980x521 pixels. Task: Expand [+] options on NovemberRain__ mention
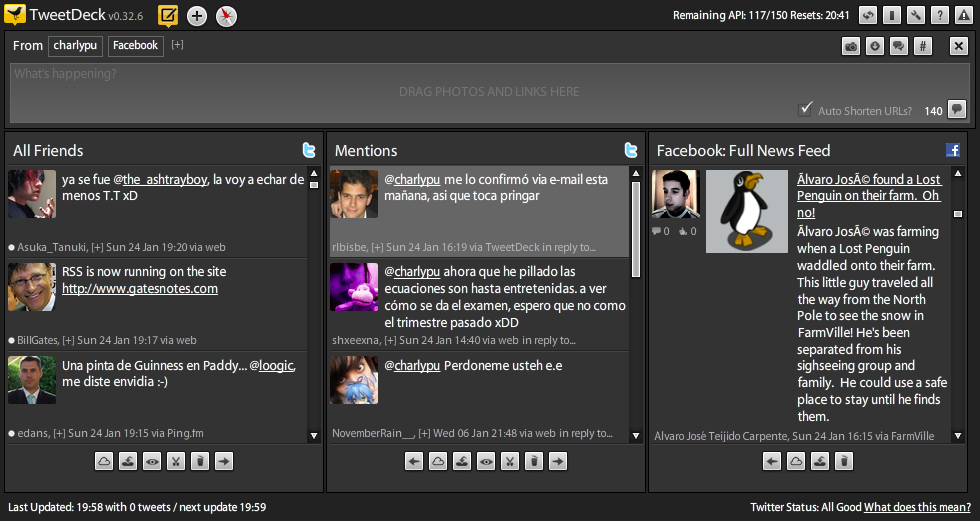pos(424,434)
